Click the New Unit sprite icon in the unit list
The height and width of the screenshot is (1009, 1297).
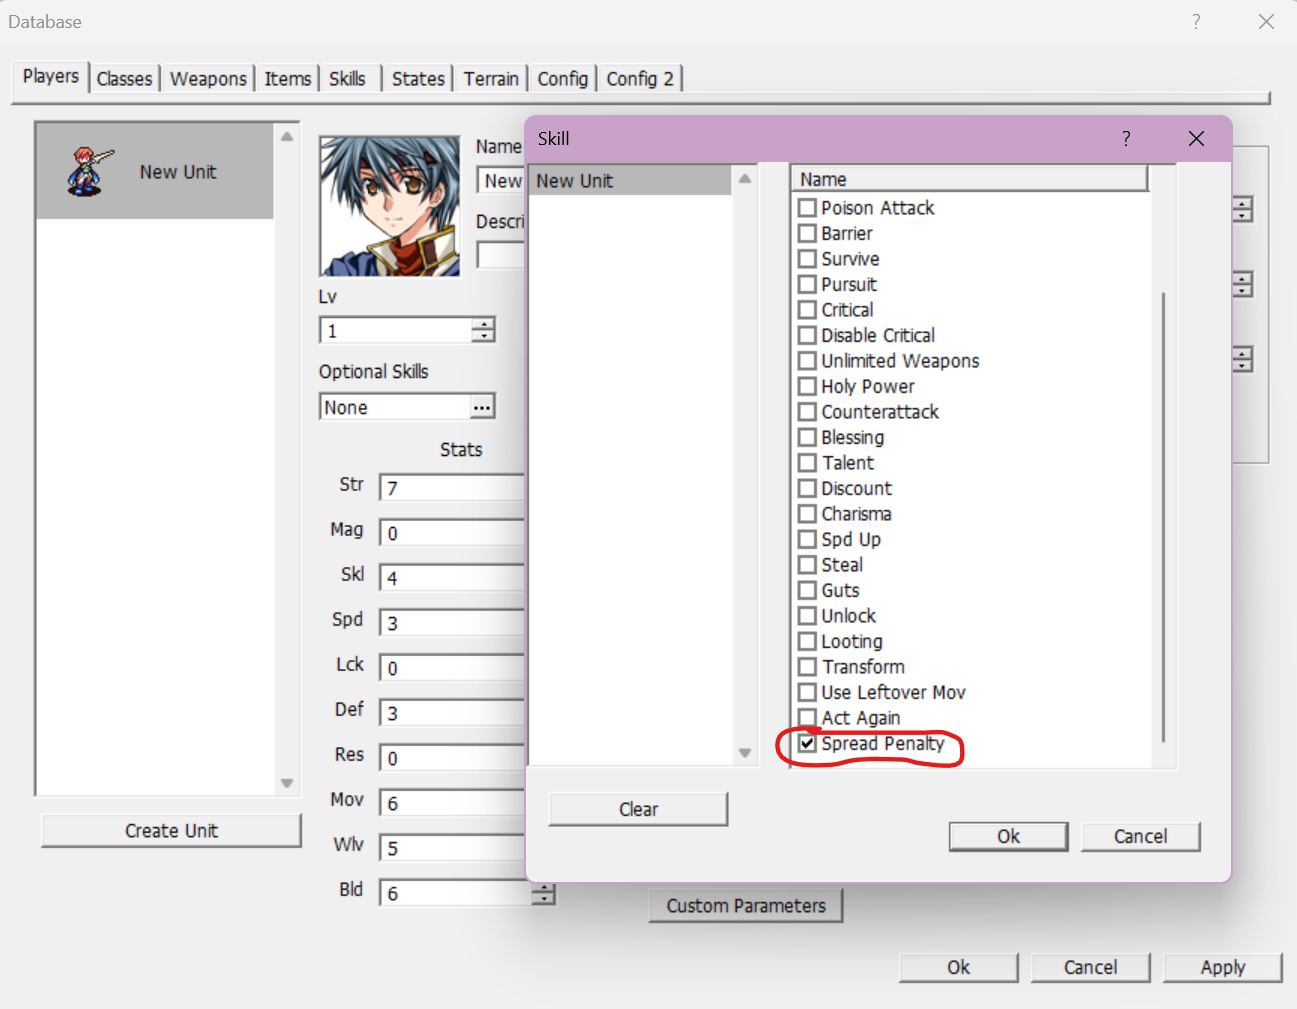coord(88,171)
